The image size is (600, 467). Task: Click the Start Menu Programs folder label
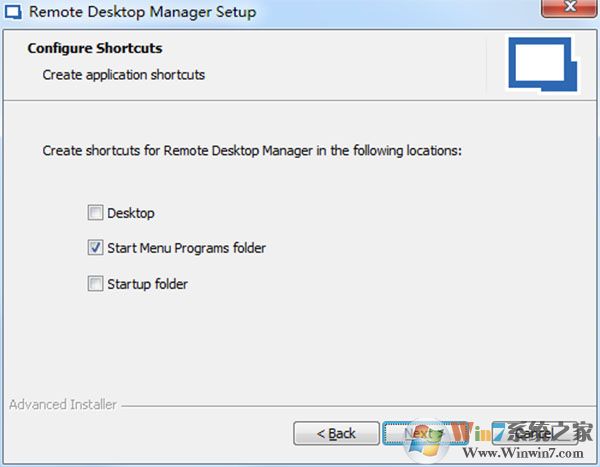(186, 248)
